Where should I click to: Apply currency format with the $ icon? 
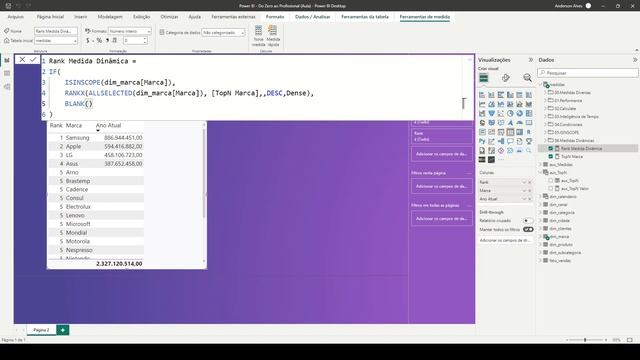[87, 40]
